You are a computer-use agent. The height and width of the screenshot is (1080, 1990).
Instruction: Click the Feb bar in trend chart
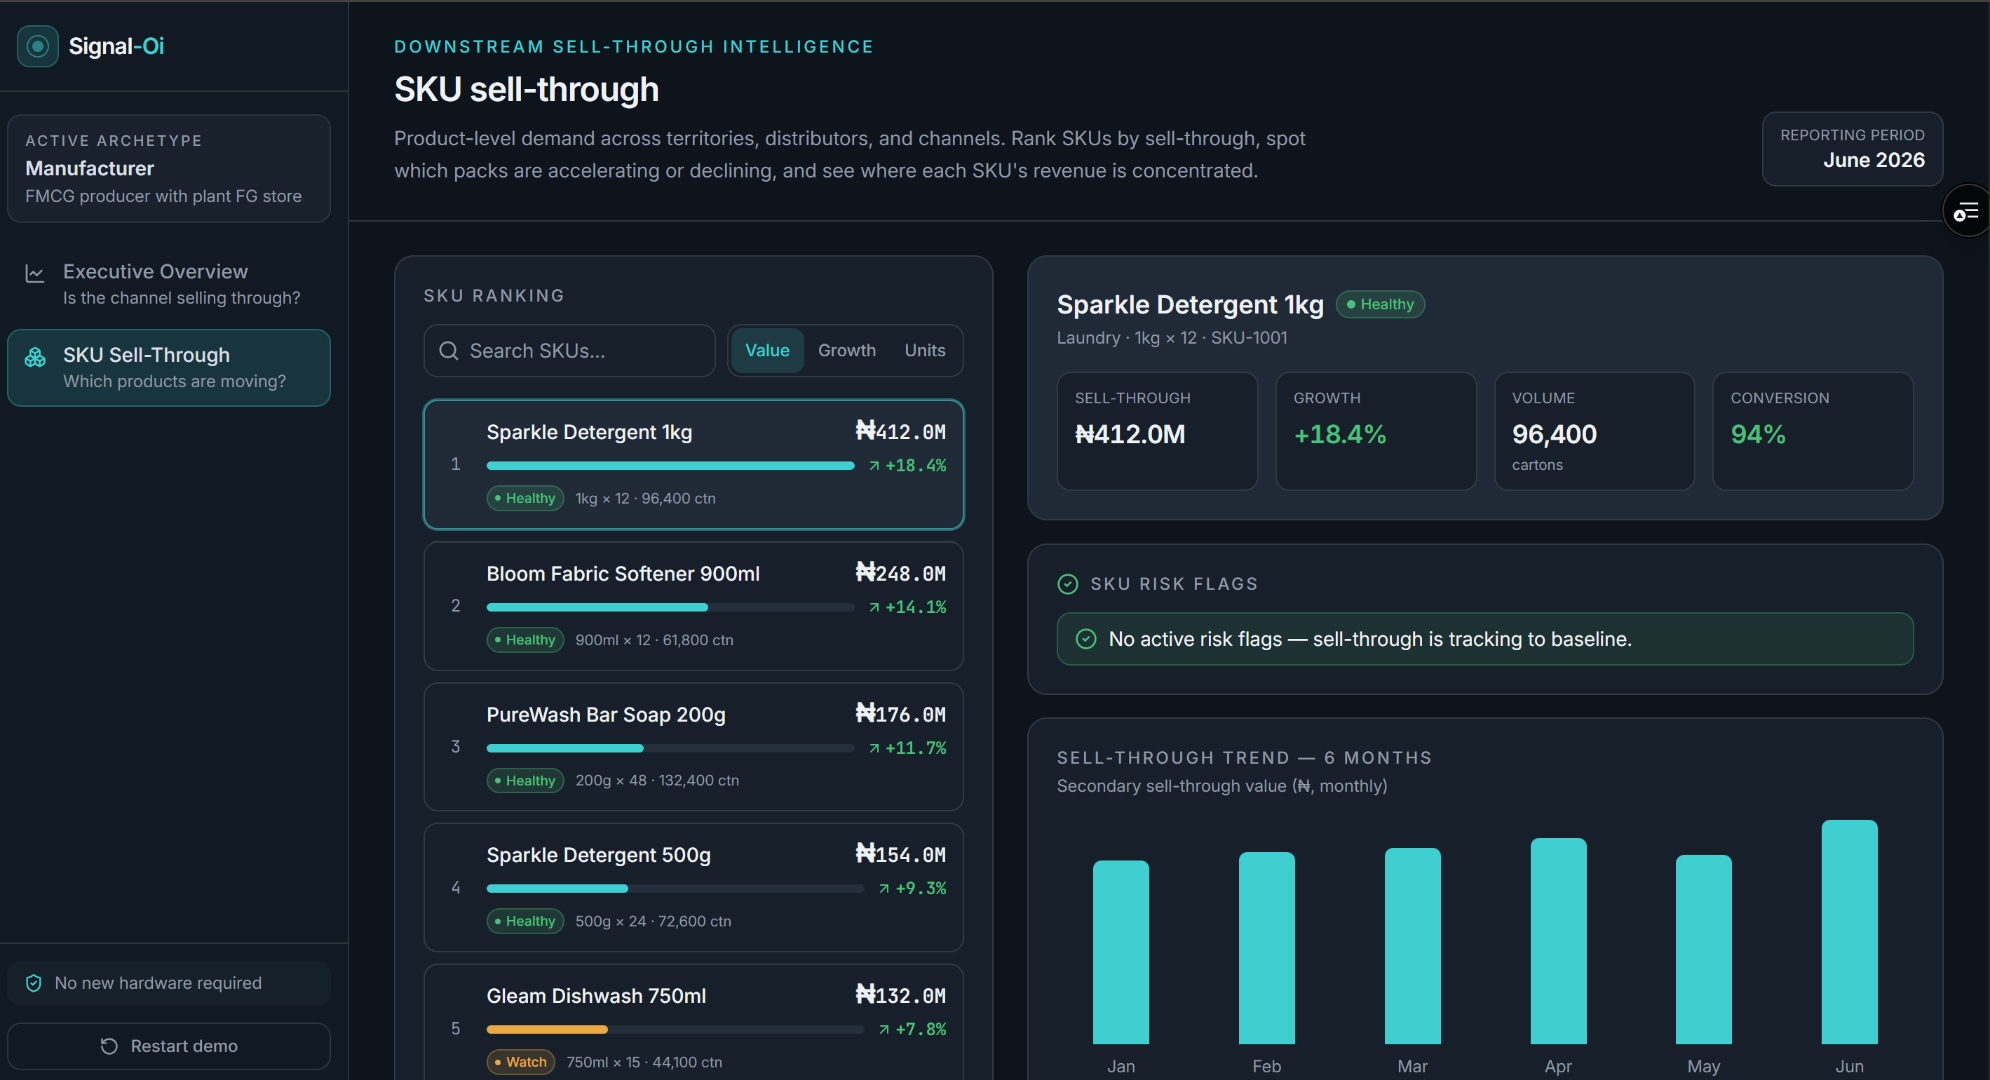1267,948
